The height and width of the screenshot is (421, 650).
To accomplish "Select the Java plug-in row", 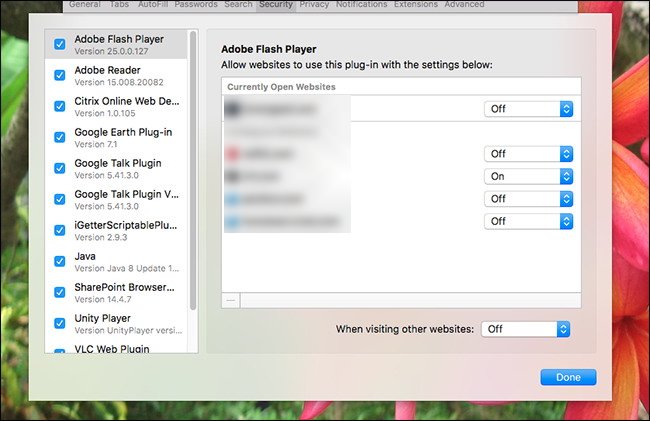I will (x=116, y=261).
